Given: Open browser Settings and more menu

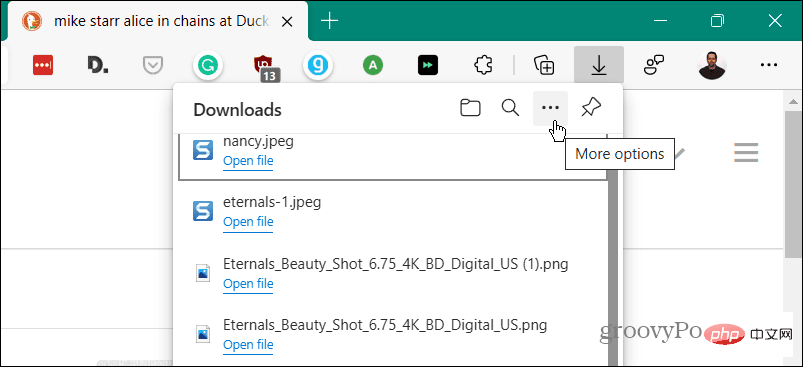Looking at the screenshot, I should tap(769, 65).
